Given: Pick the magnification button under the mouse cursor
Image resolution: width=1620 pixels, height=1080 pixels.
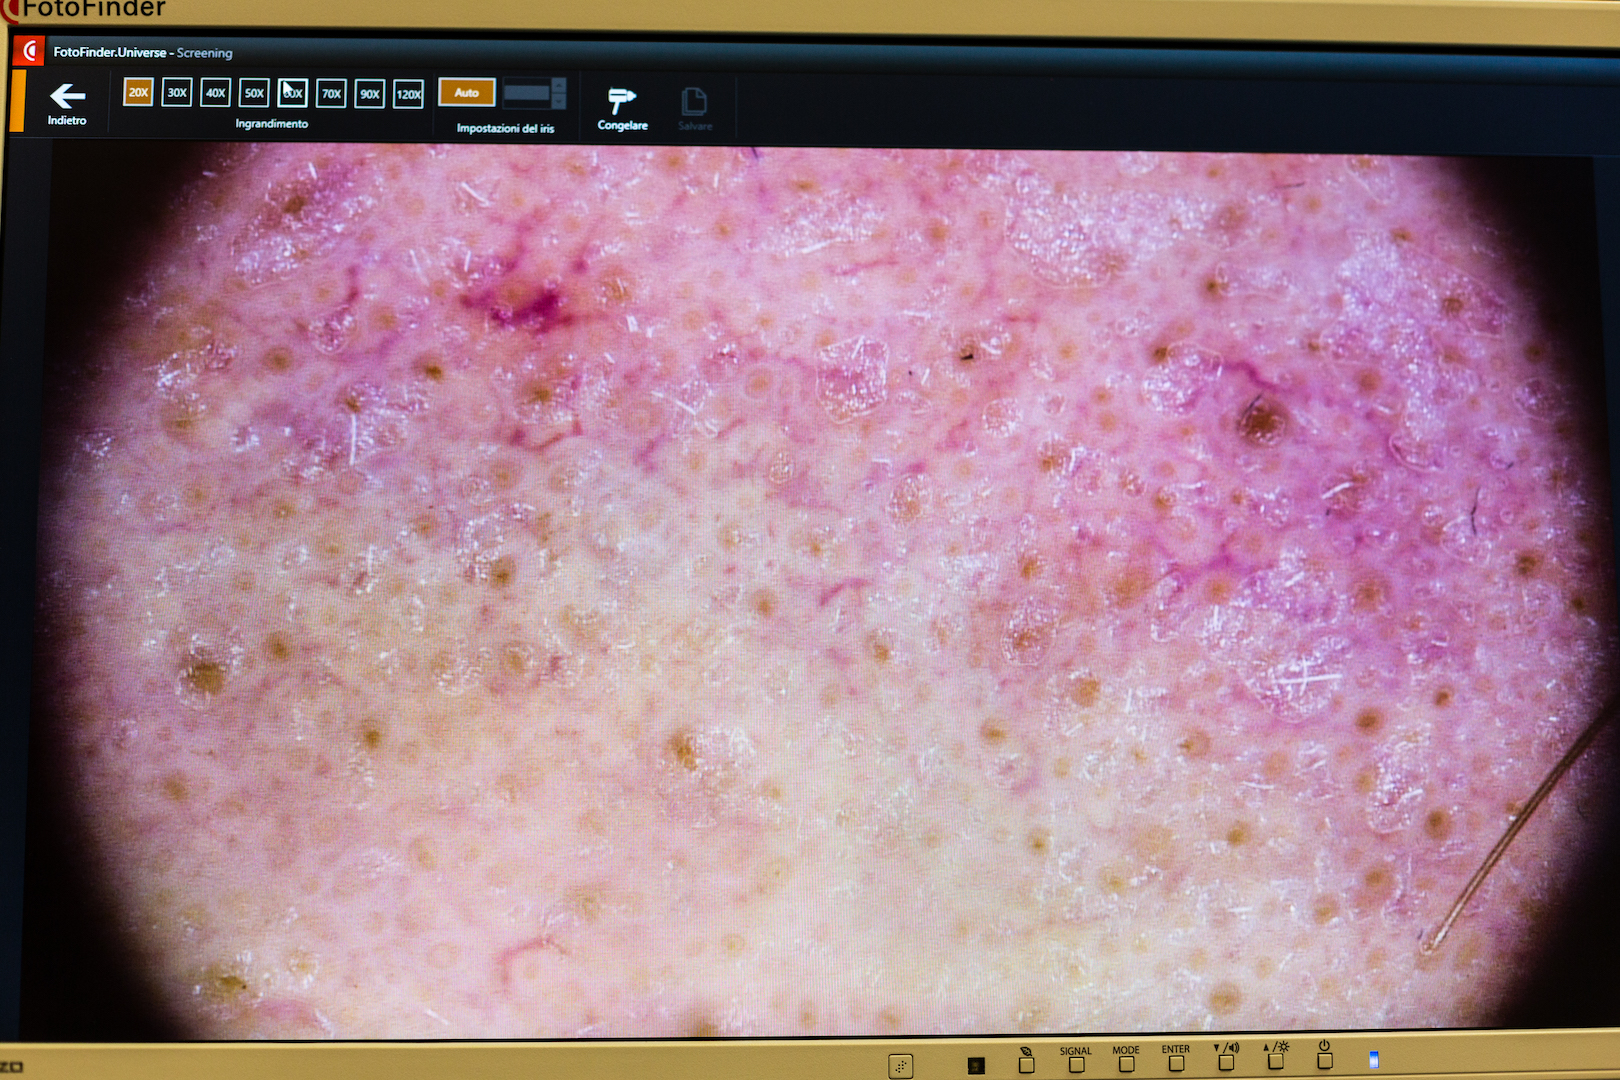Looking at the screenshot, I should tap(292, 93).
